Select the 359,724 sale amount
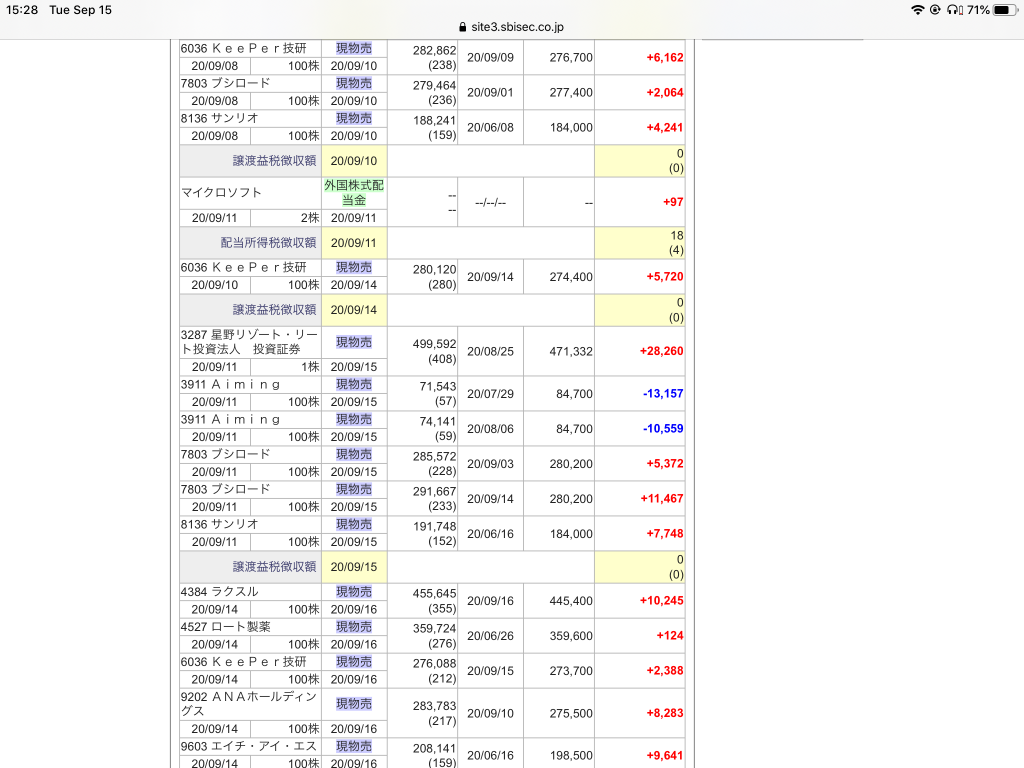1024x768 pixels. (x=434, y=629)
